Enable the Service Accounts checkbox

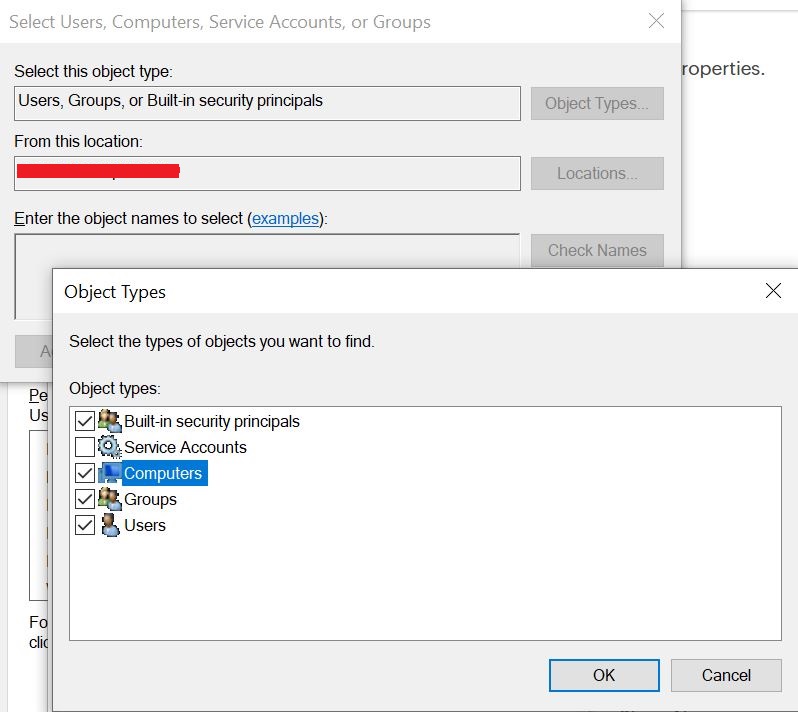point(85,447)
